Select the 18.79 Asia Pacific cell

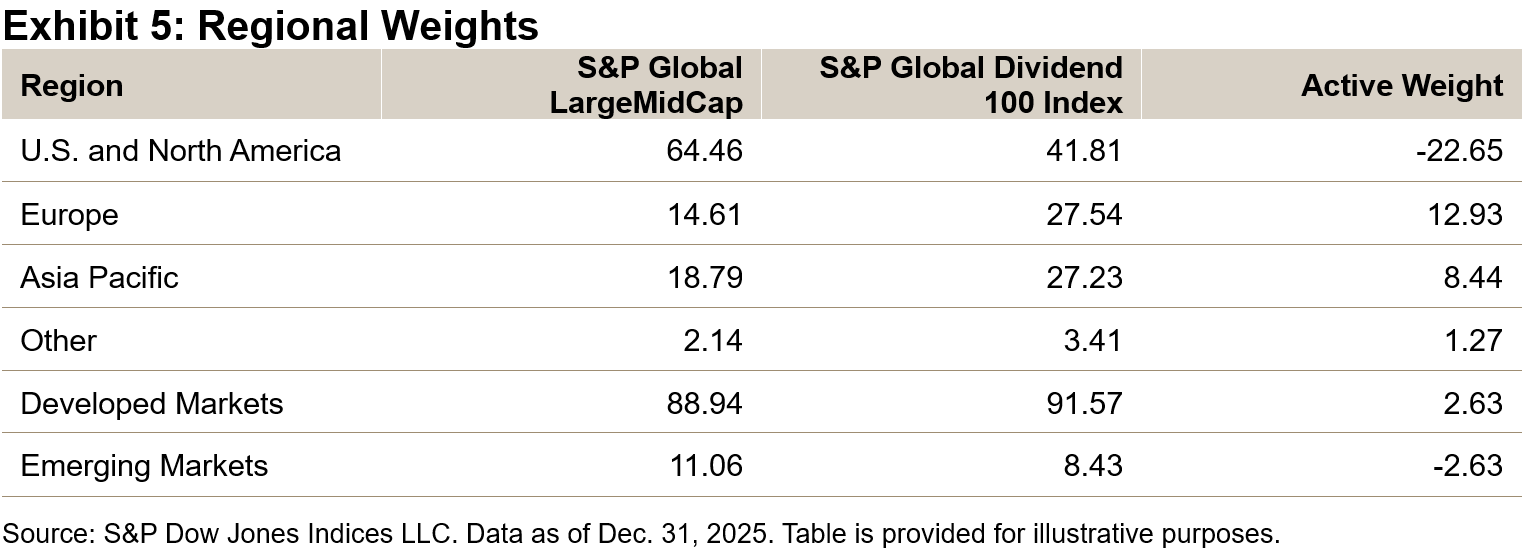pos(705,277)
